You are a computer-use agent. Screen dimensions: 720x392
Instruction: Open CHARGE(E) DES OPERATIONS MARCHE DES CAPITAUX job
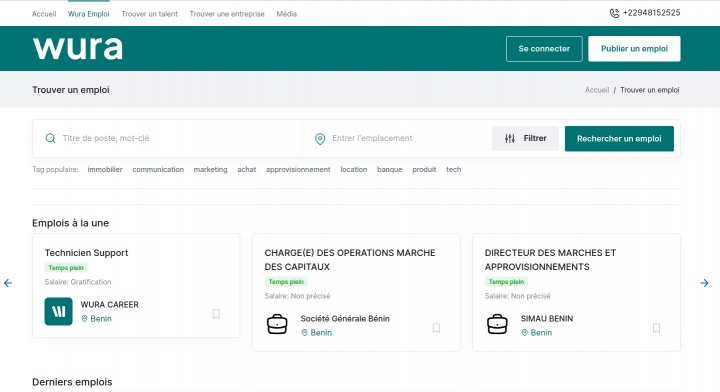[x=350, y=260]
